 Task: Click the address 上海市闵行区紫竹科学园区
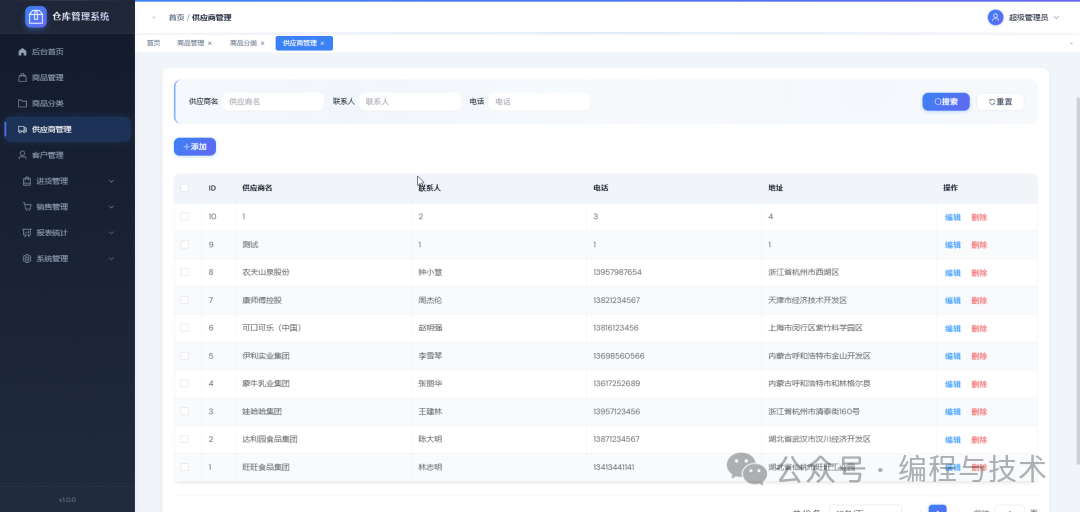(x=816, y=328)
